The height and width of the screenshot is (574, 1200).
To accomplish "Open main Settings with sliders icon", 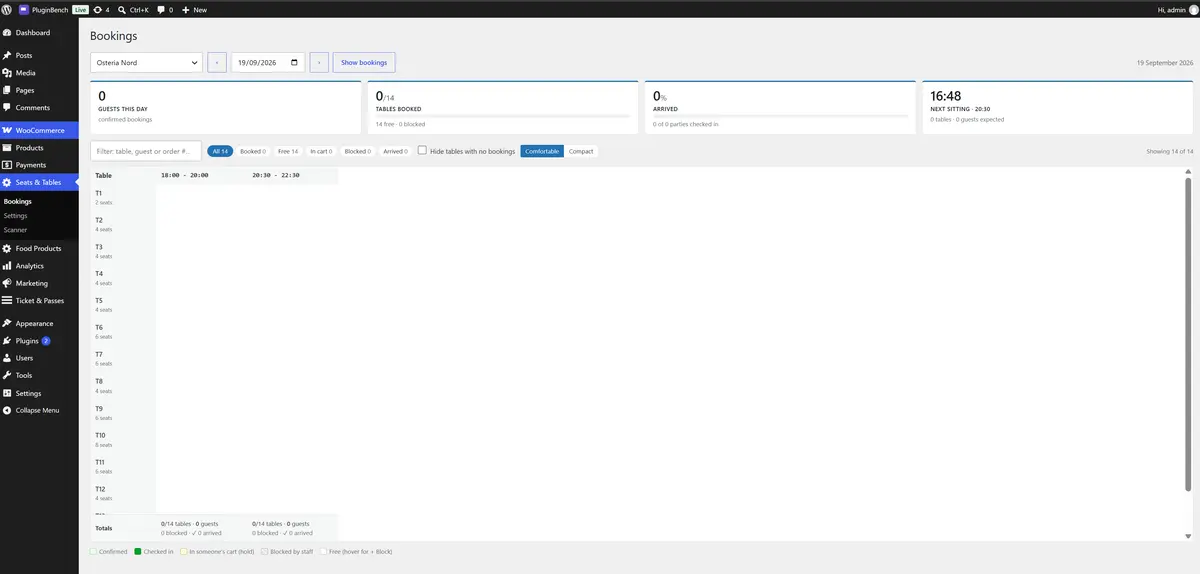I will 39,393.
